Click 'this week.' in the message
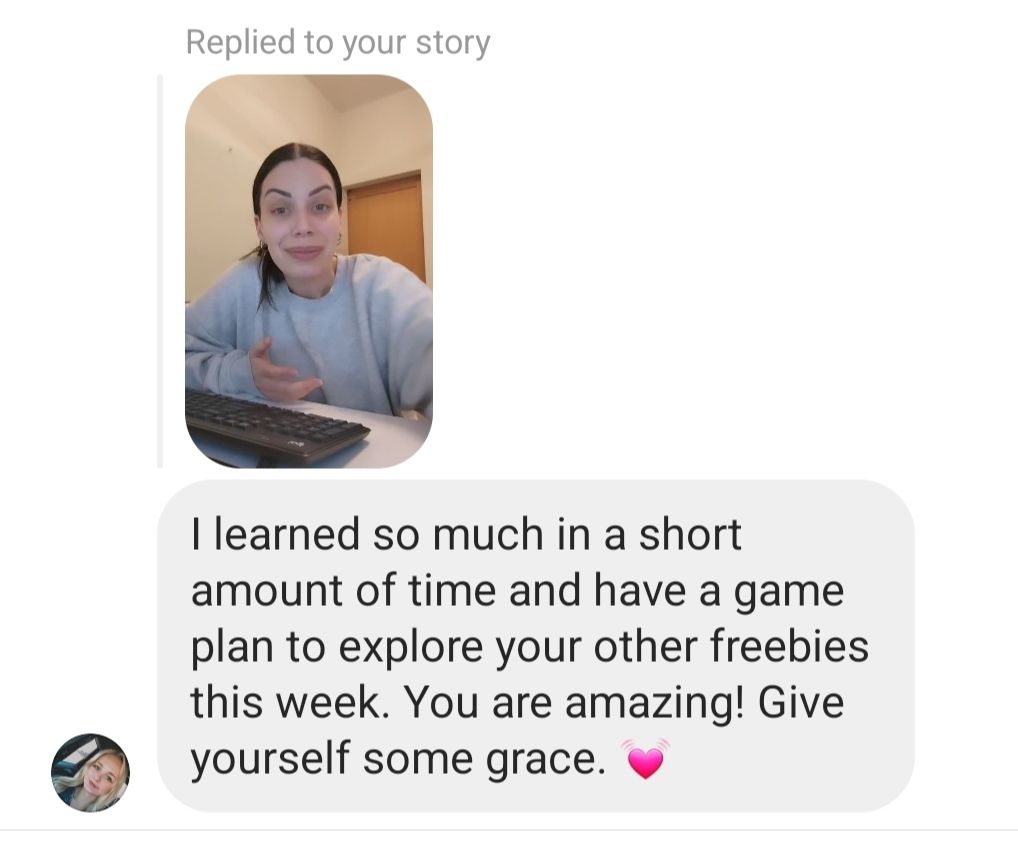 (288, 703)
